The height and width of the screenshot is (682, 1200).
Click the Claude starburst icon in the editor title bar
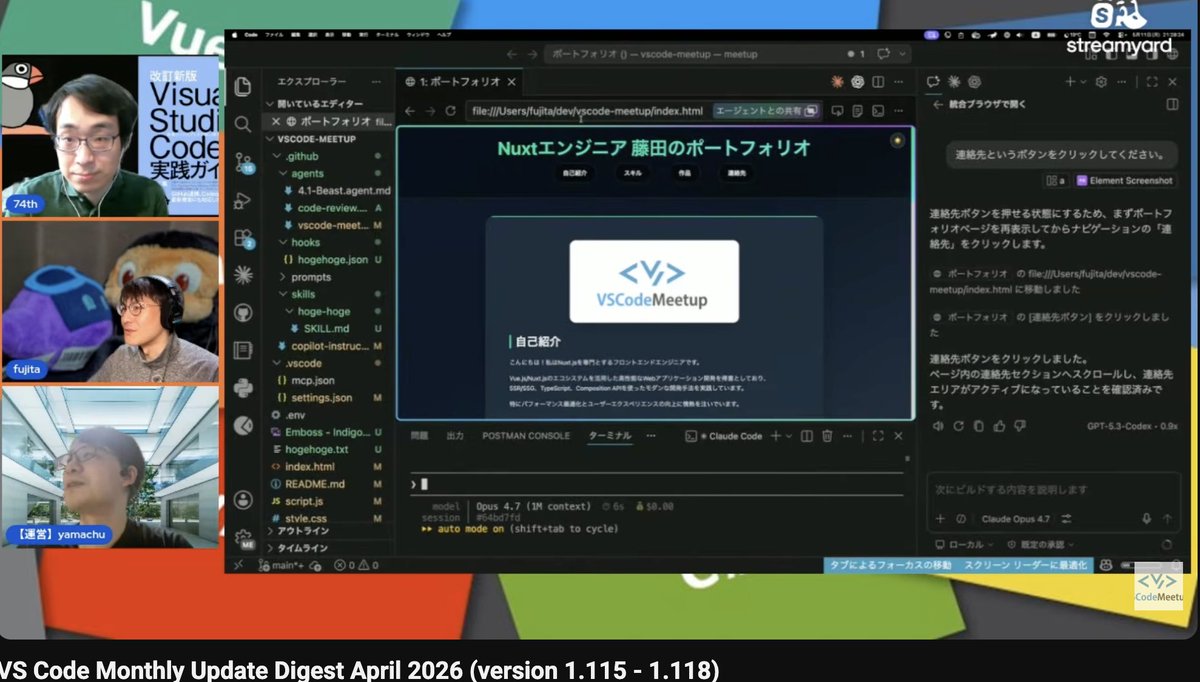837,82
